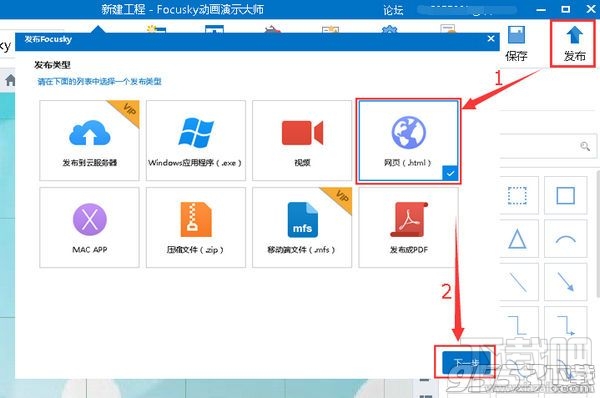
Task: Select the zip archive publish type
Action: pyautogui.click(x=196, y=227)
